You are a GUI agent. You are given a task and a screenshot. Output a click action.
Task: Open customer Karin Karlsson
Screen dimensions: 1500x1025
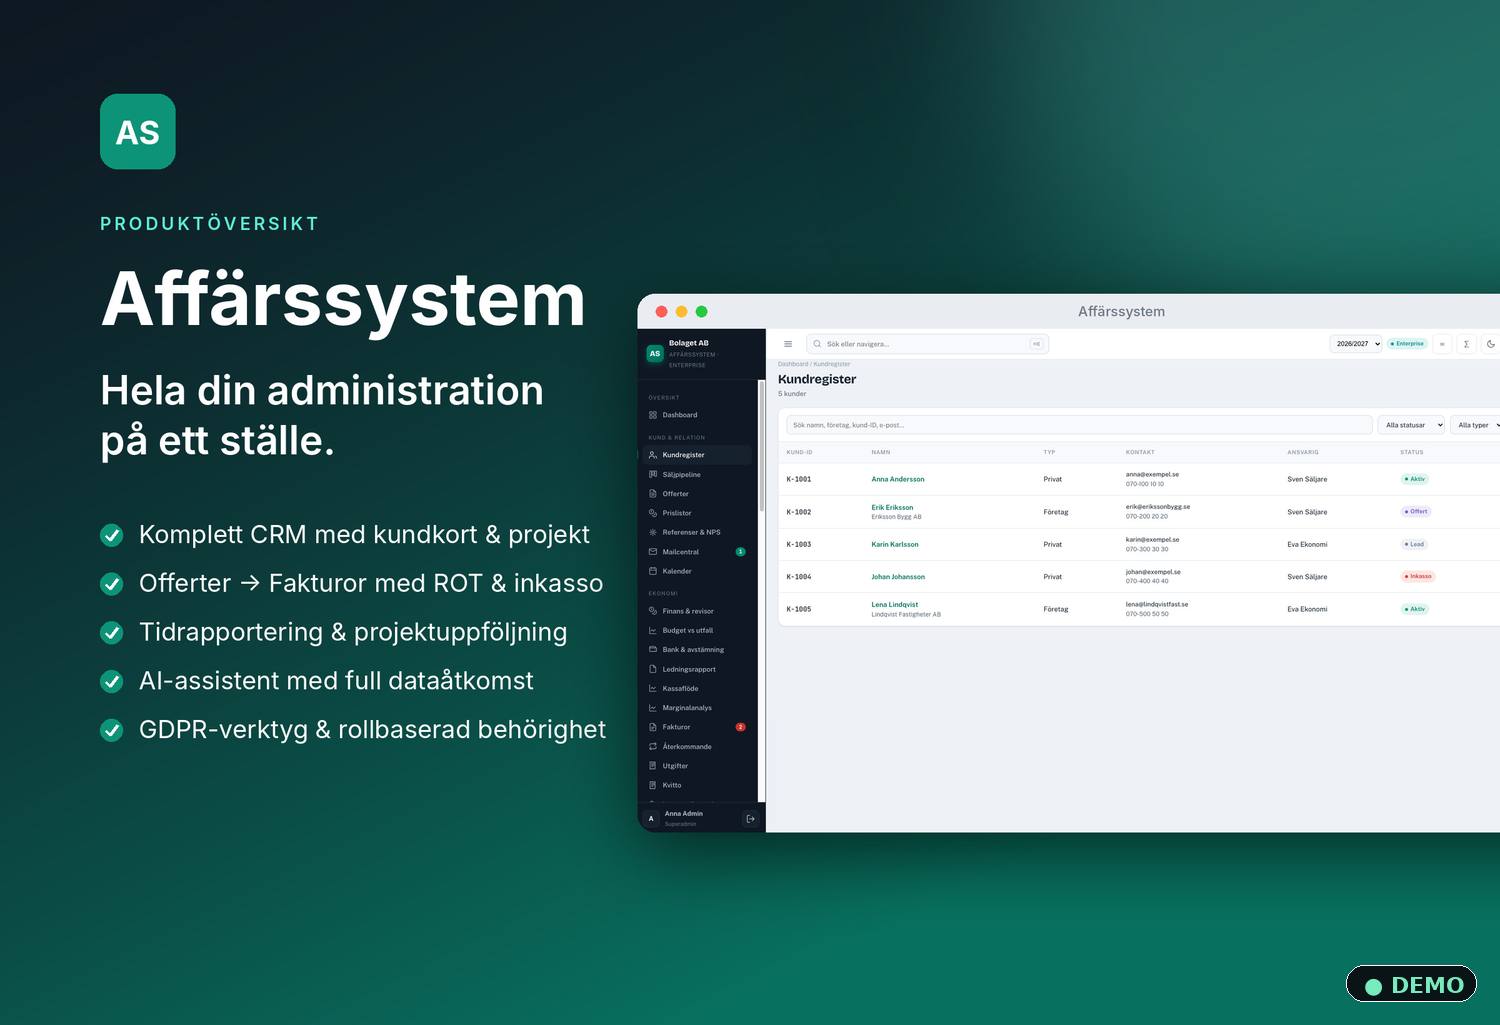pos(895,544)
